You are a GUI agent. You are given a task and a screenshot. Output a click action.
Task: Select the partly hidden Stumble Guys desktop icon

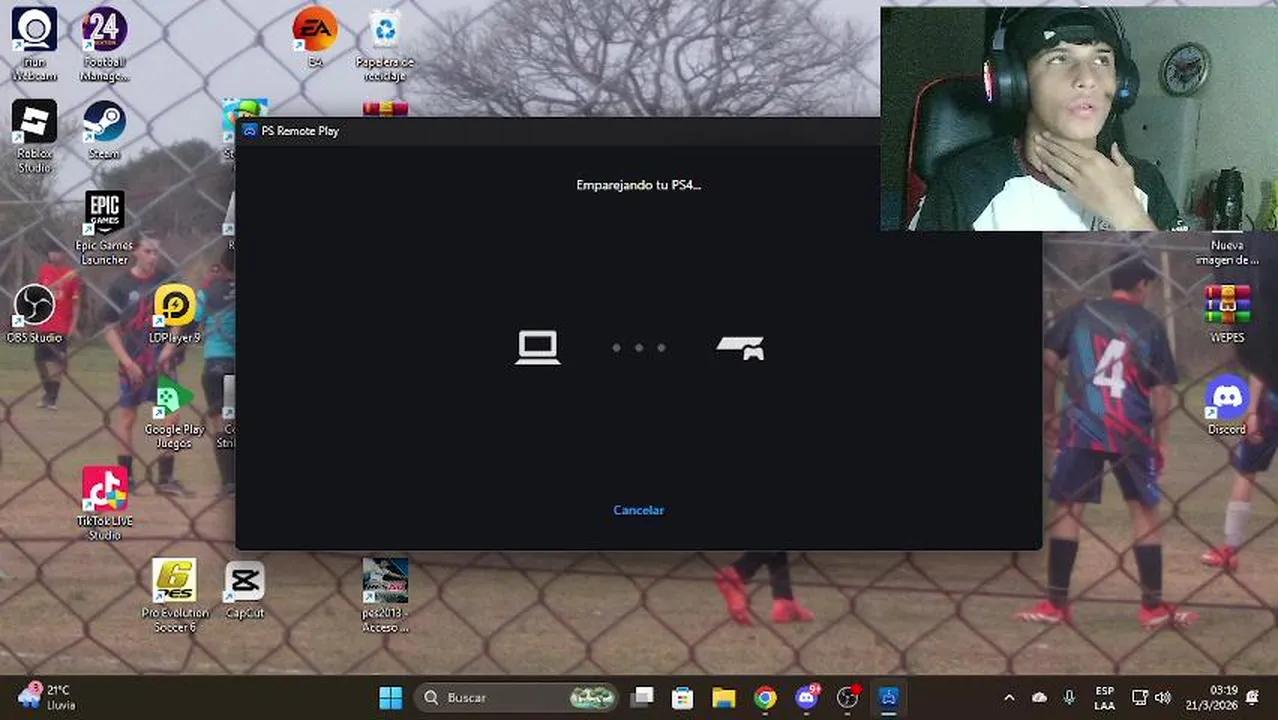[x=244, y=108]
